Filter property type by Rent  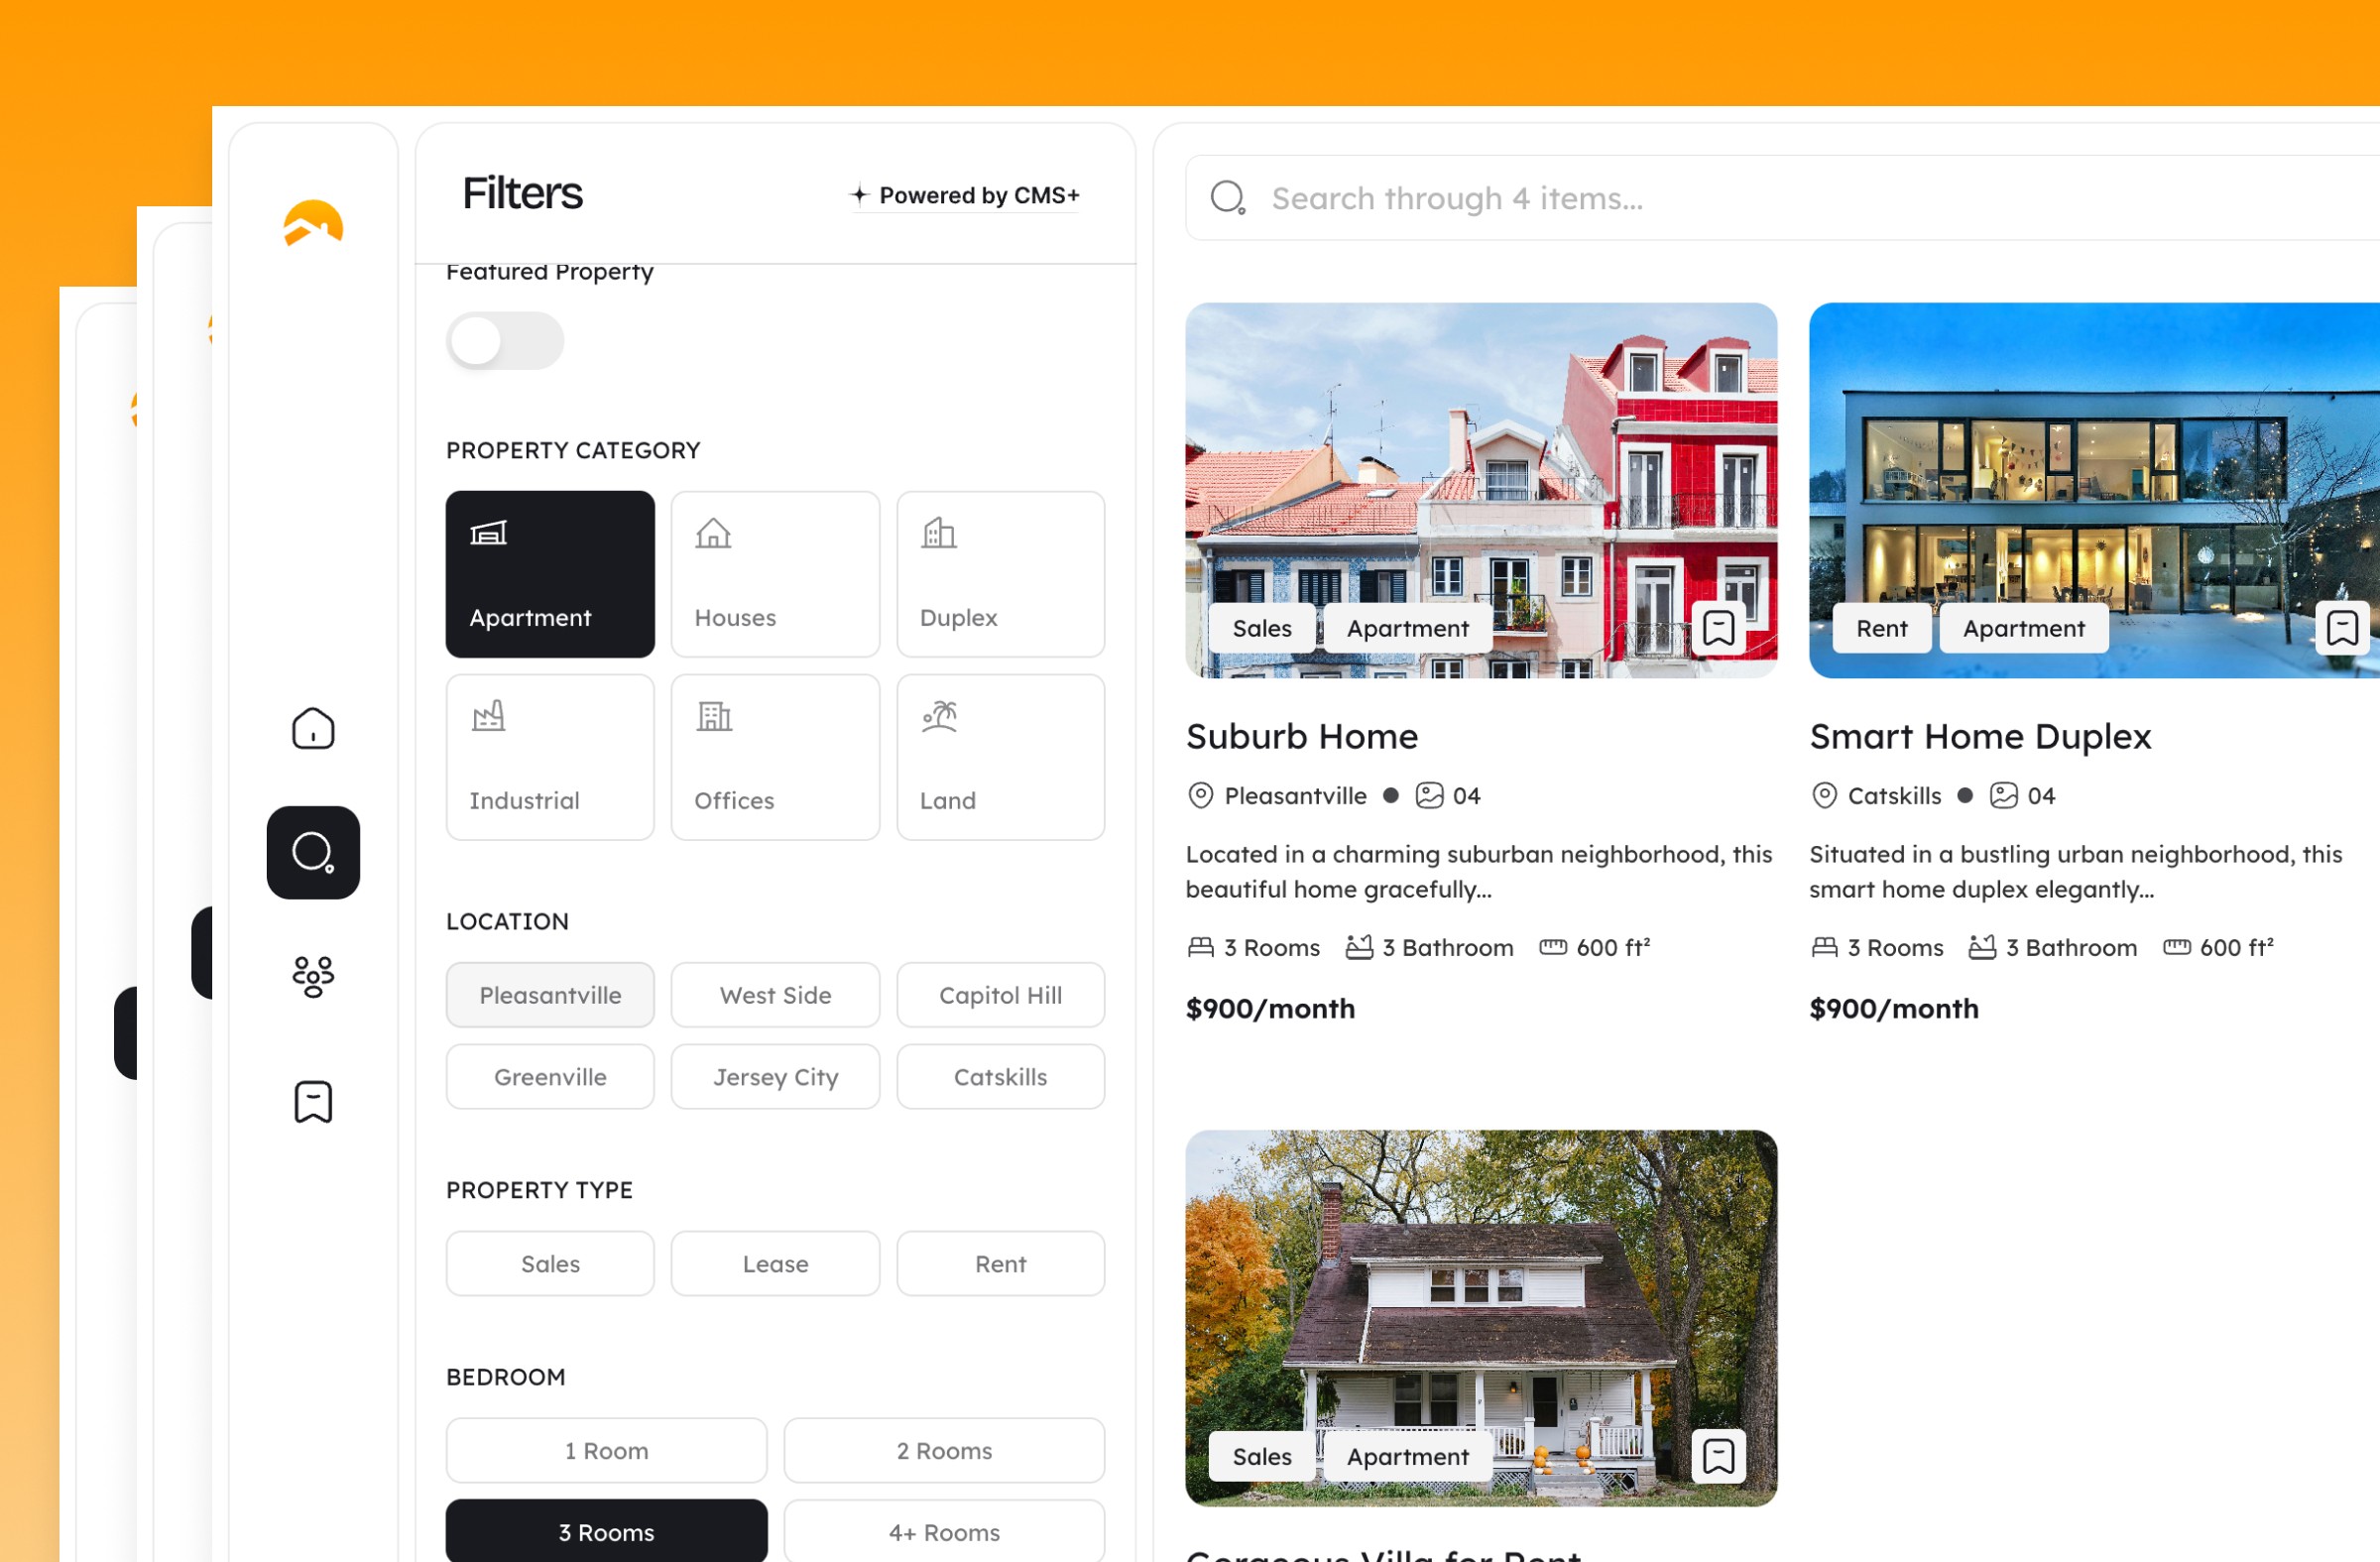(1000, 1264)
